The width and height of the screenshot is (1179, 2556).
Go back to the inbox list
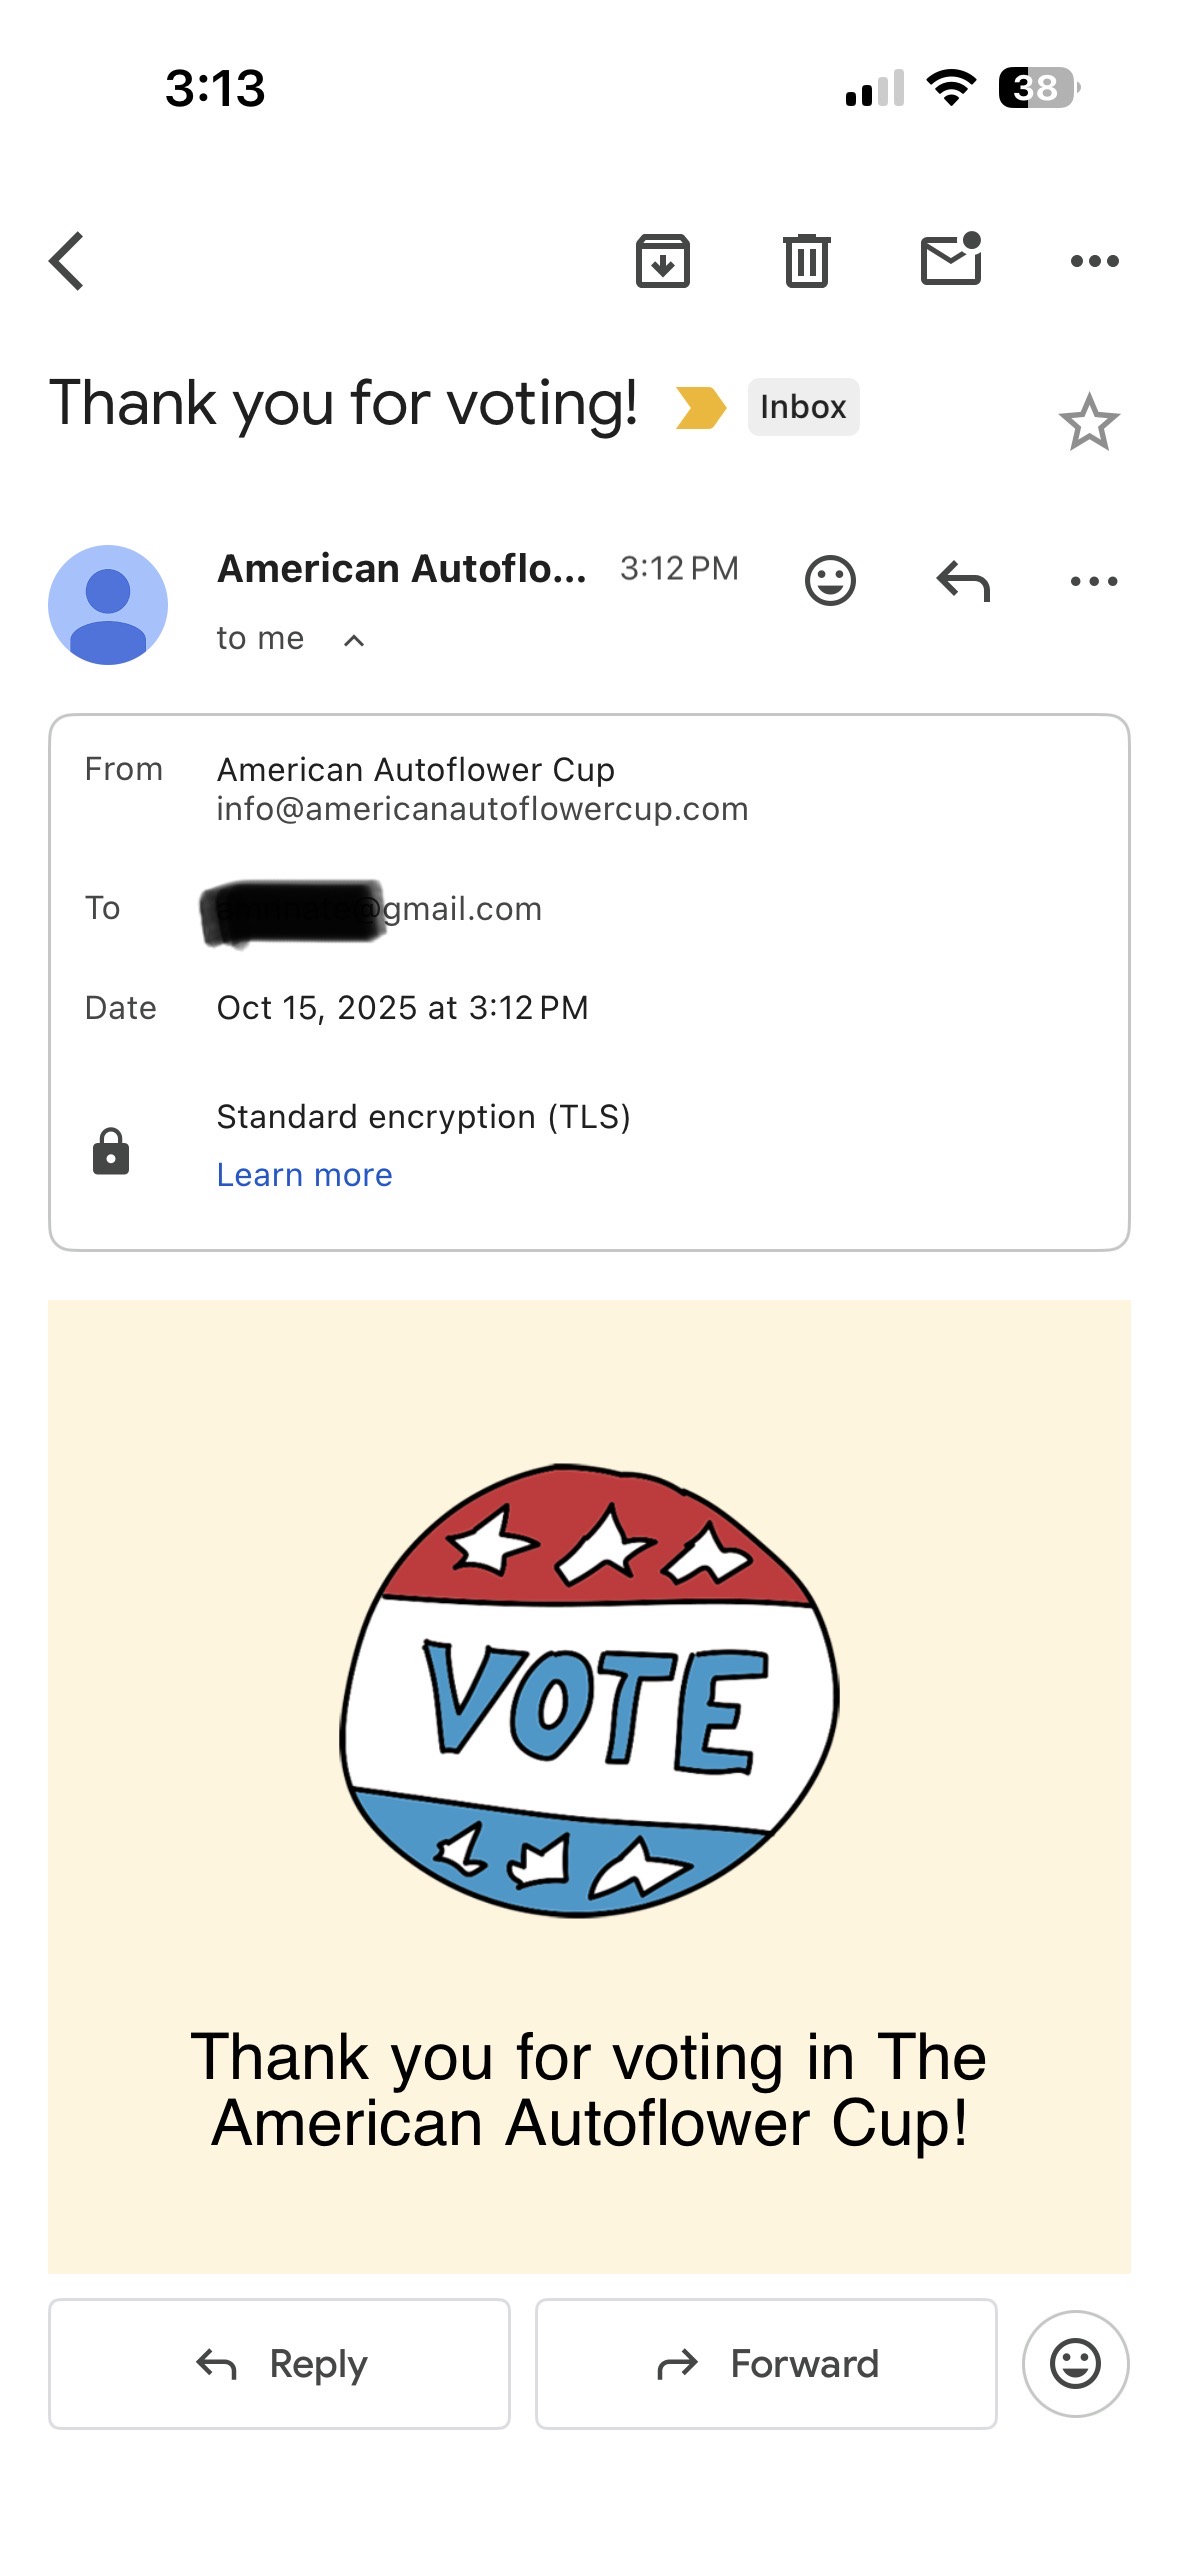[67, 261]
